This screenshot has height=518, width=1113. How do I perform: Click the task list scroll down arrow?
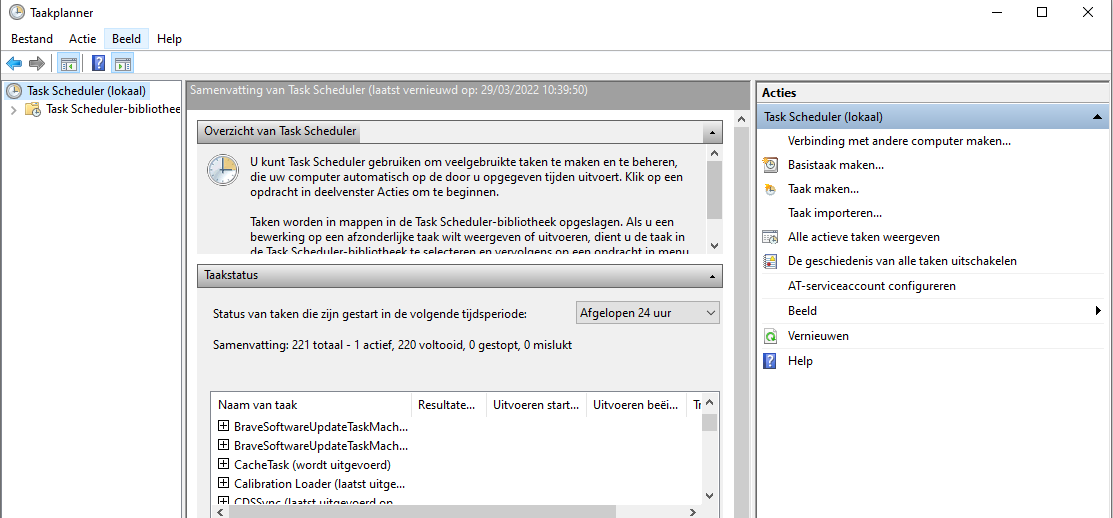[710, 495]
